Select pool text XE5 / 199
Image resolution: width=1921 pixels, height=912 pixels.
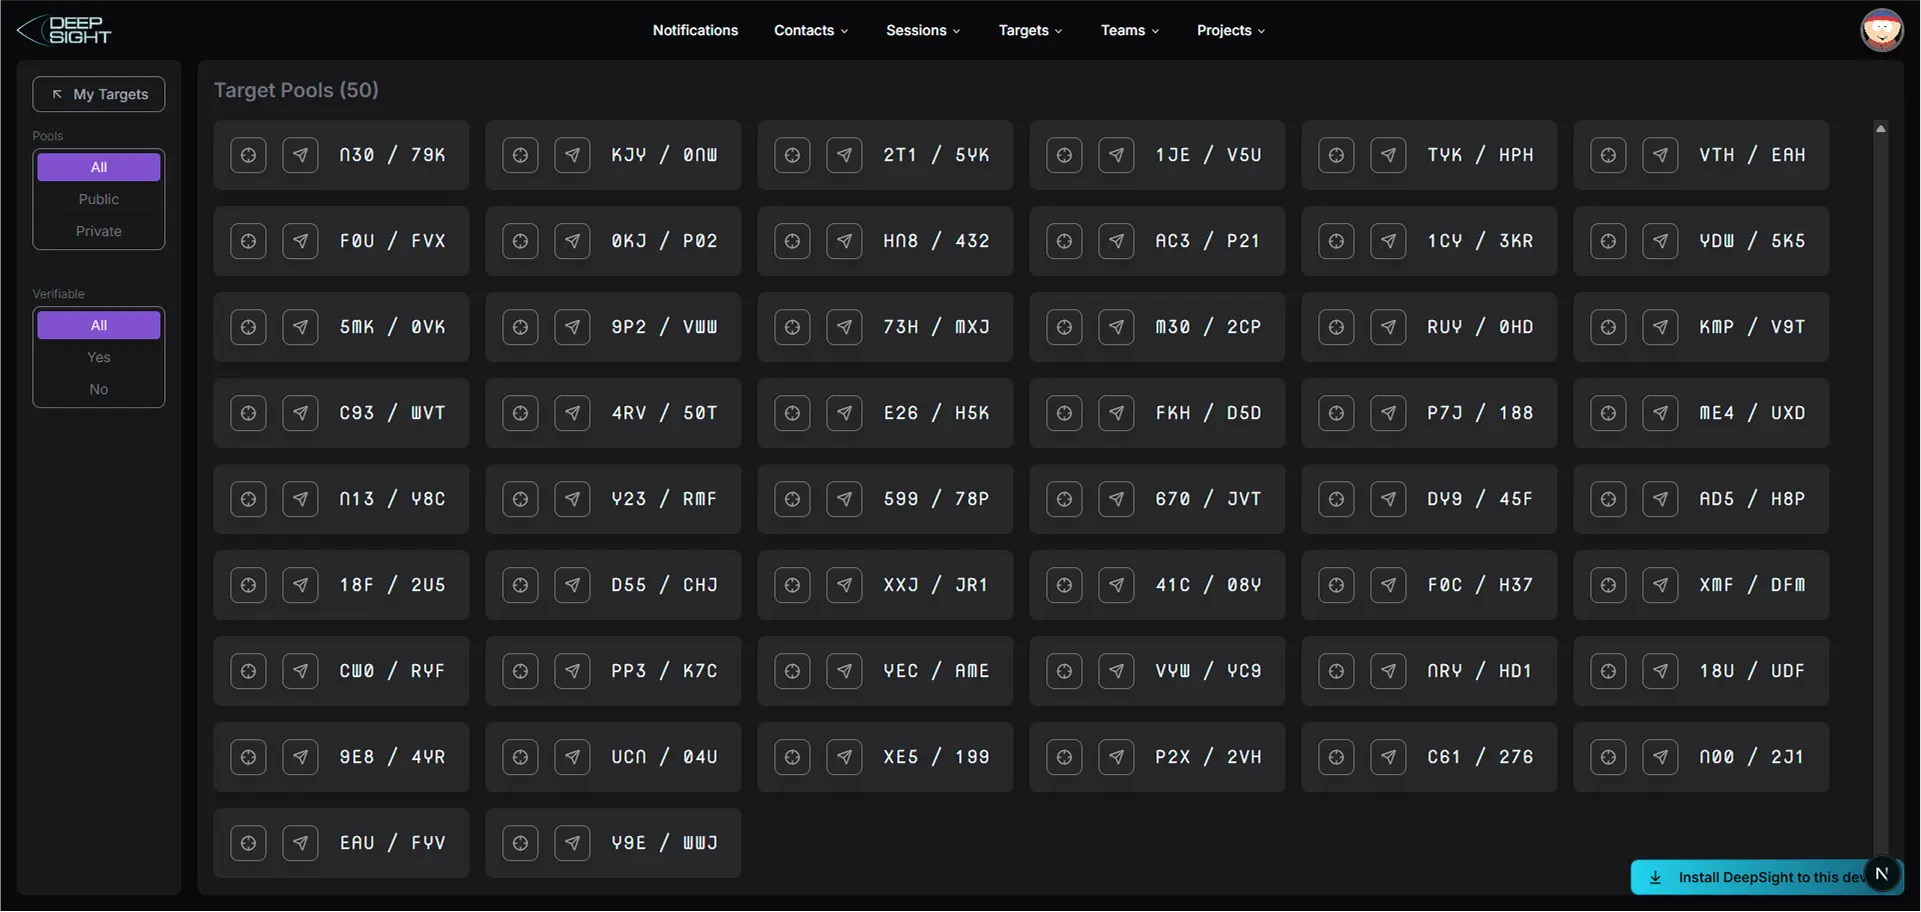(937, 757)
